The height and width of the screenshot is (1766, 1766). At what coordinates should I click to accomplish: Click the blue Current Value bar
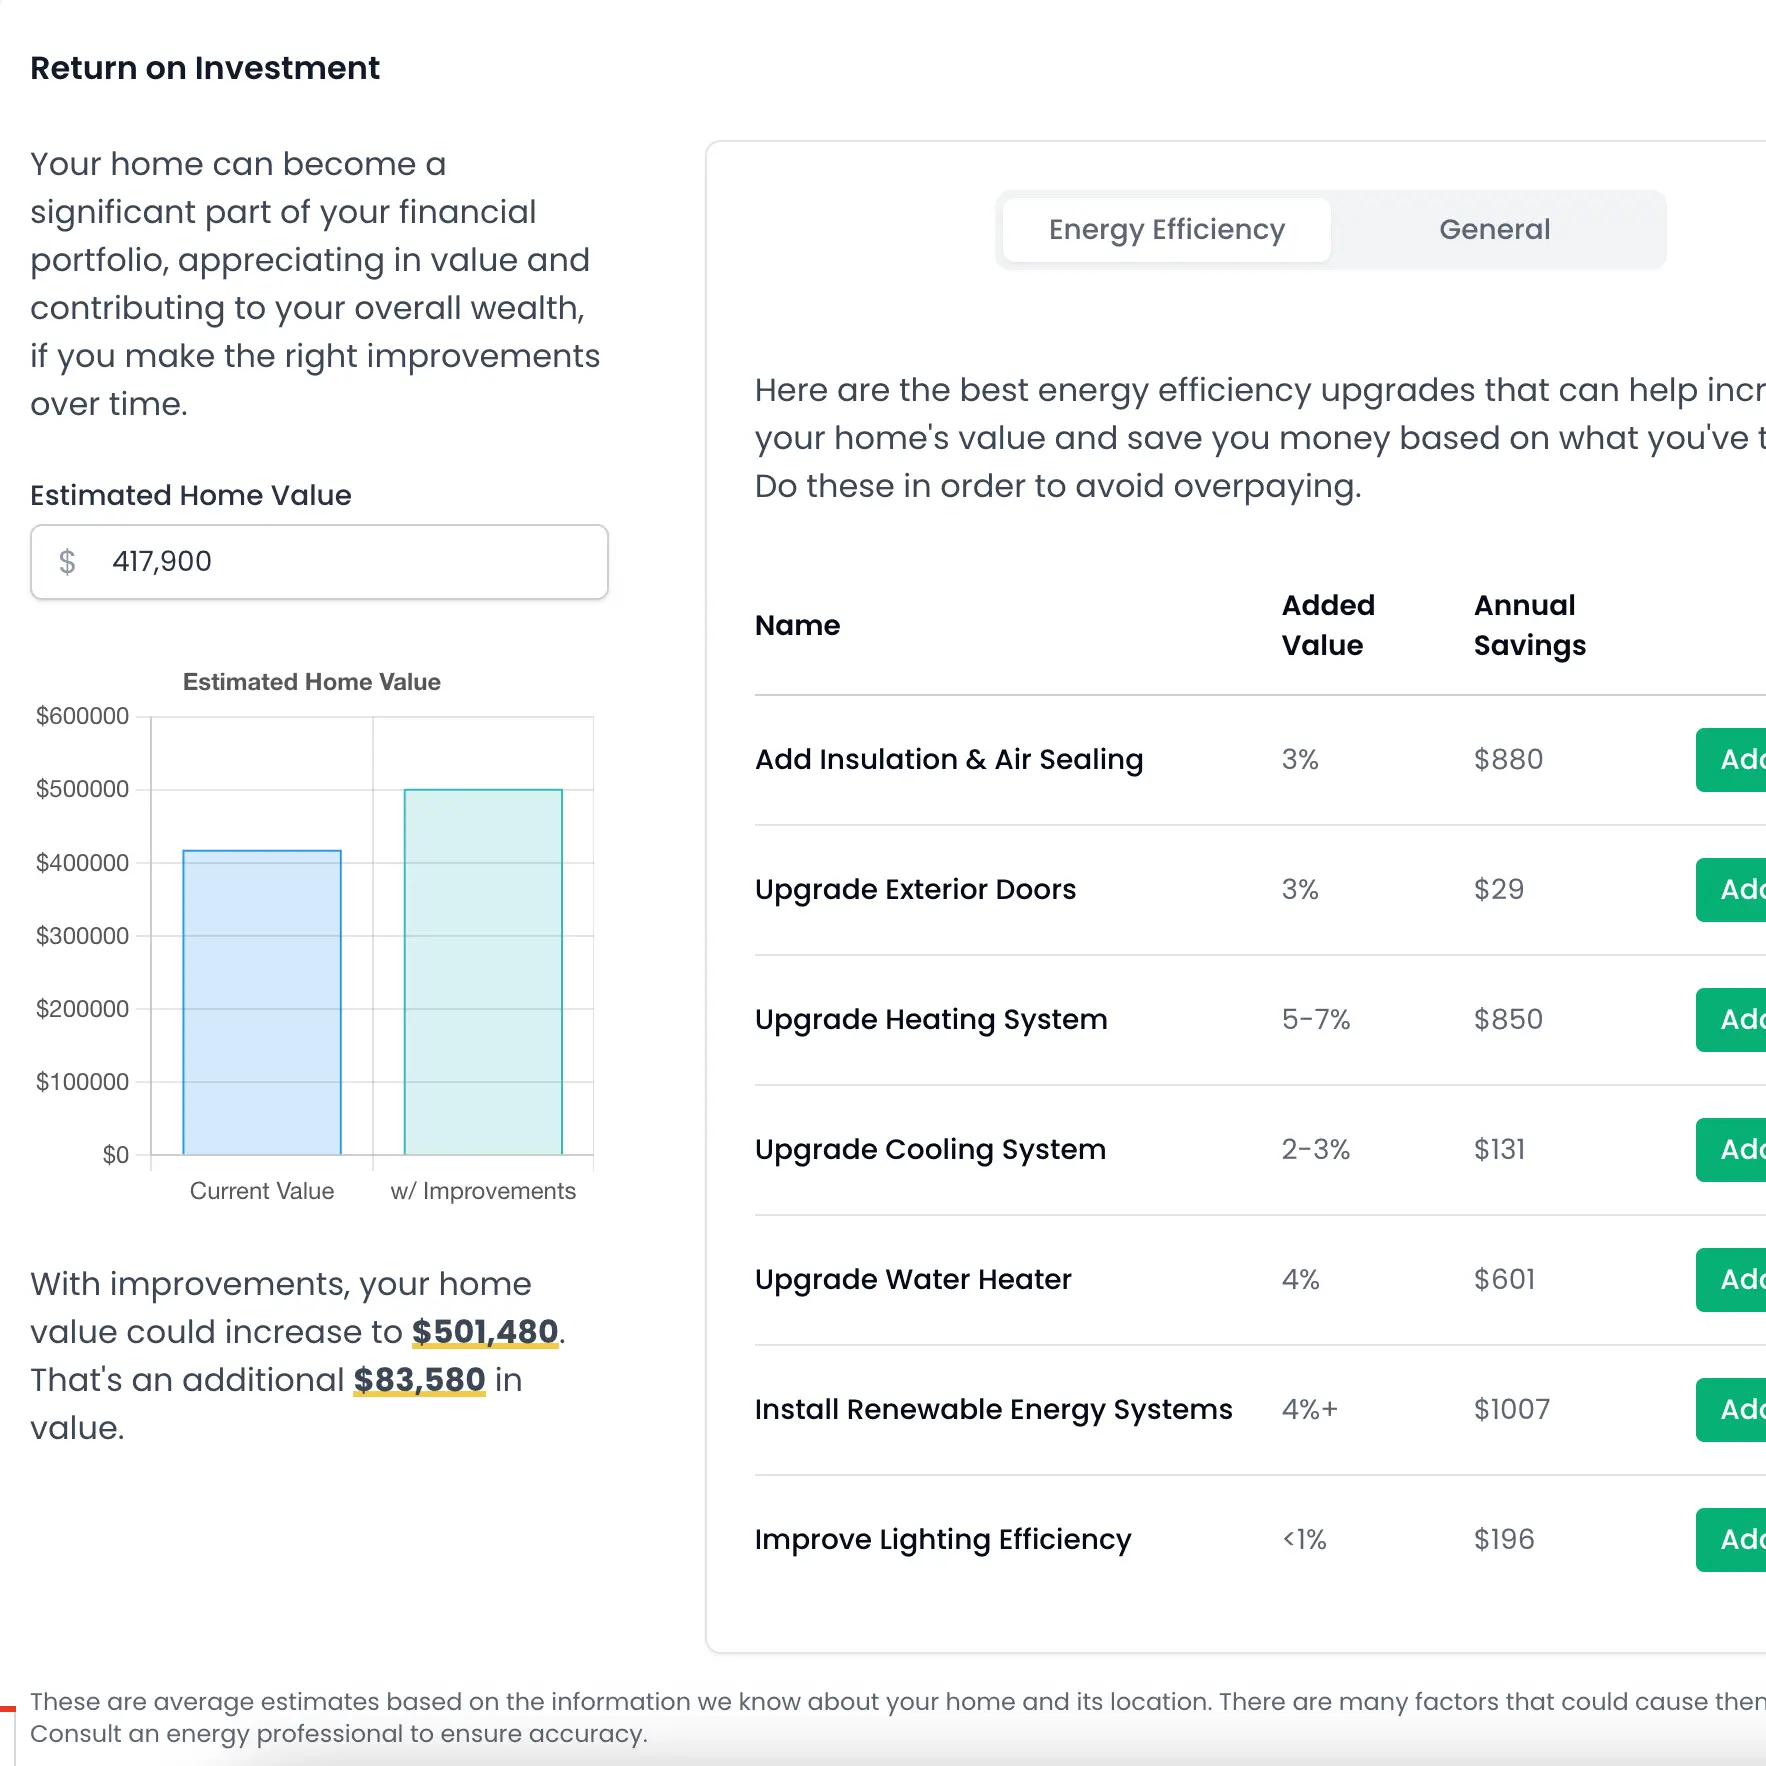[262, 1002]
